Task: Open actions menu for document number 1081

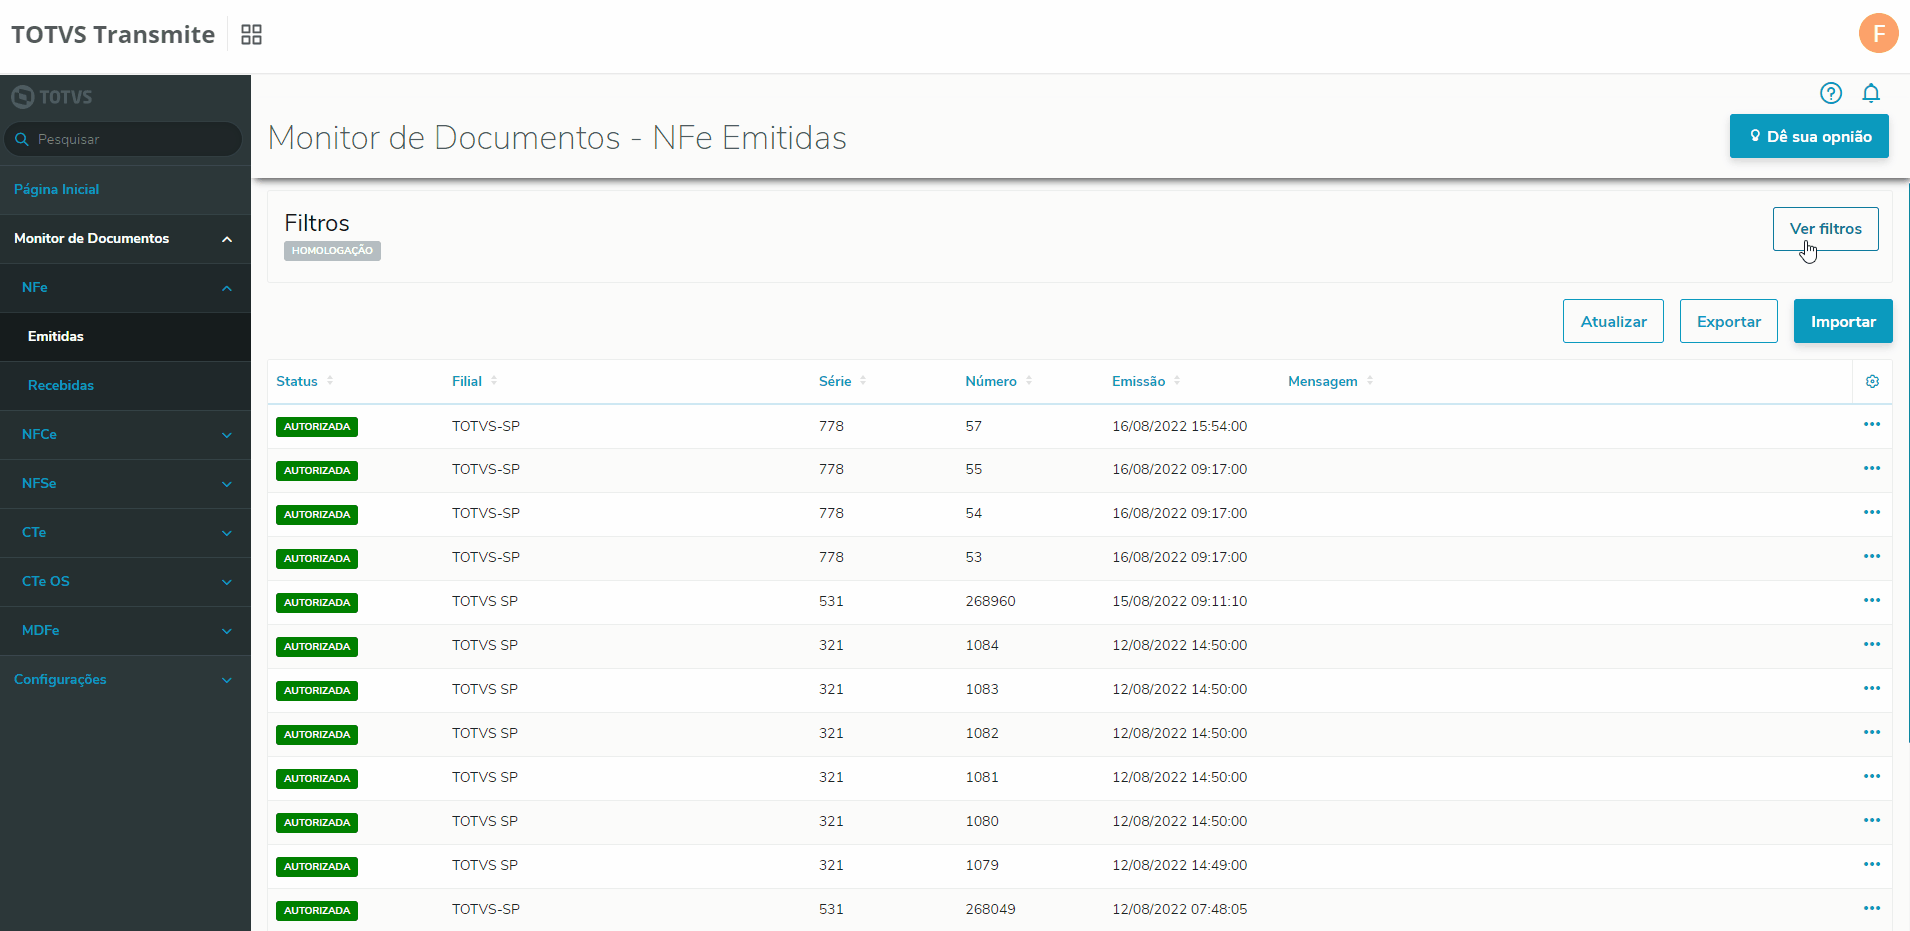Action: [x=1871, y=777]
